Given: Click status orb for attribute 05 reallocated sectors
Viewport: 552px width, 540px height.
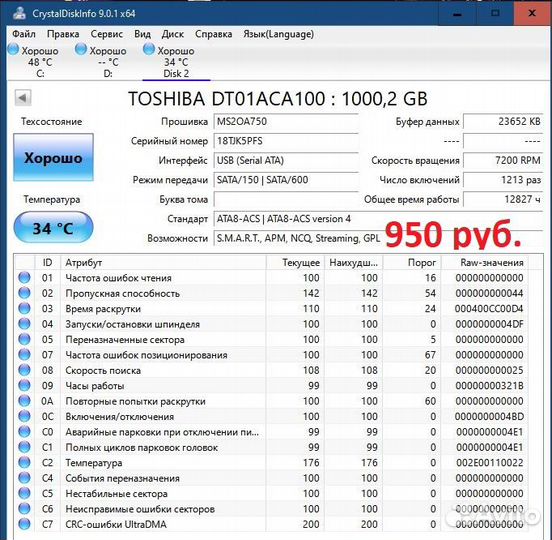Looking at the screenshot, I should (24, 339).
